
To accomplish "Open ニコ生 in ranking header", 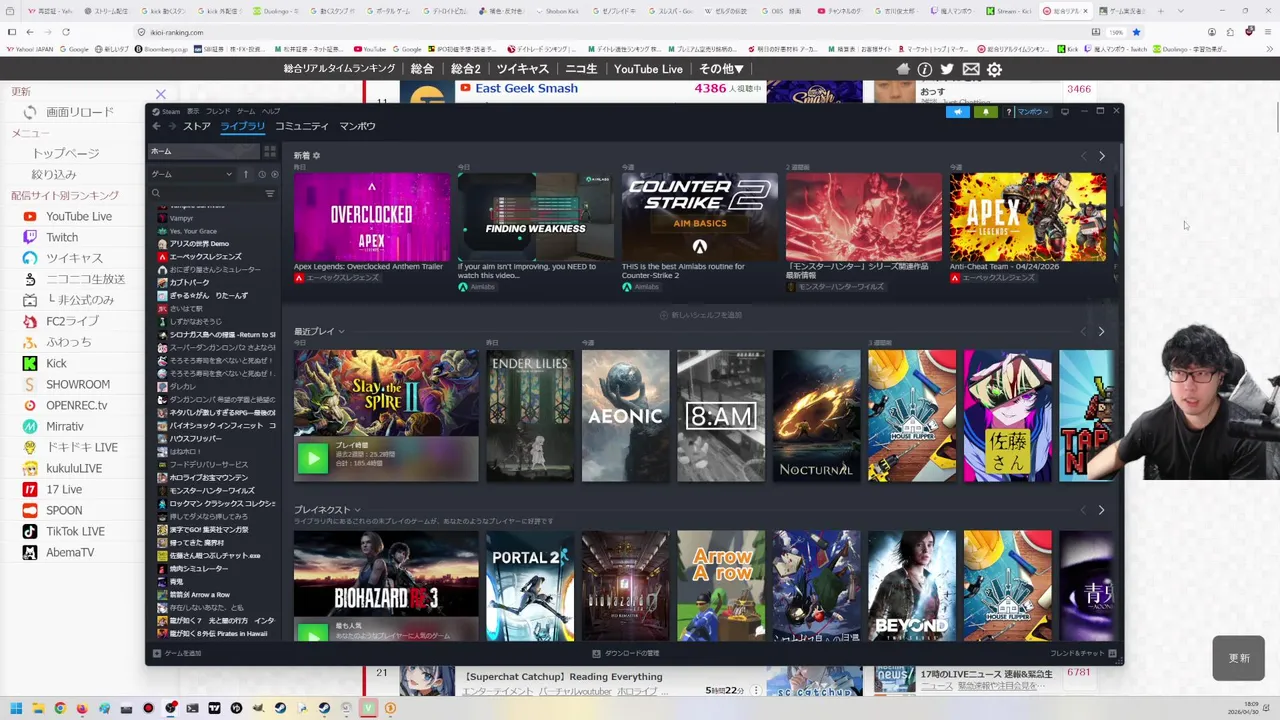I will [581, 69].
